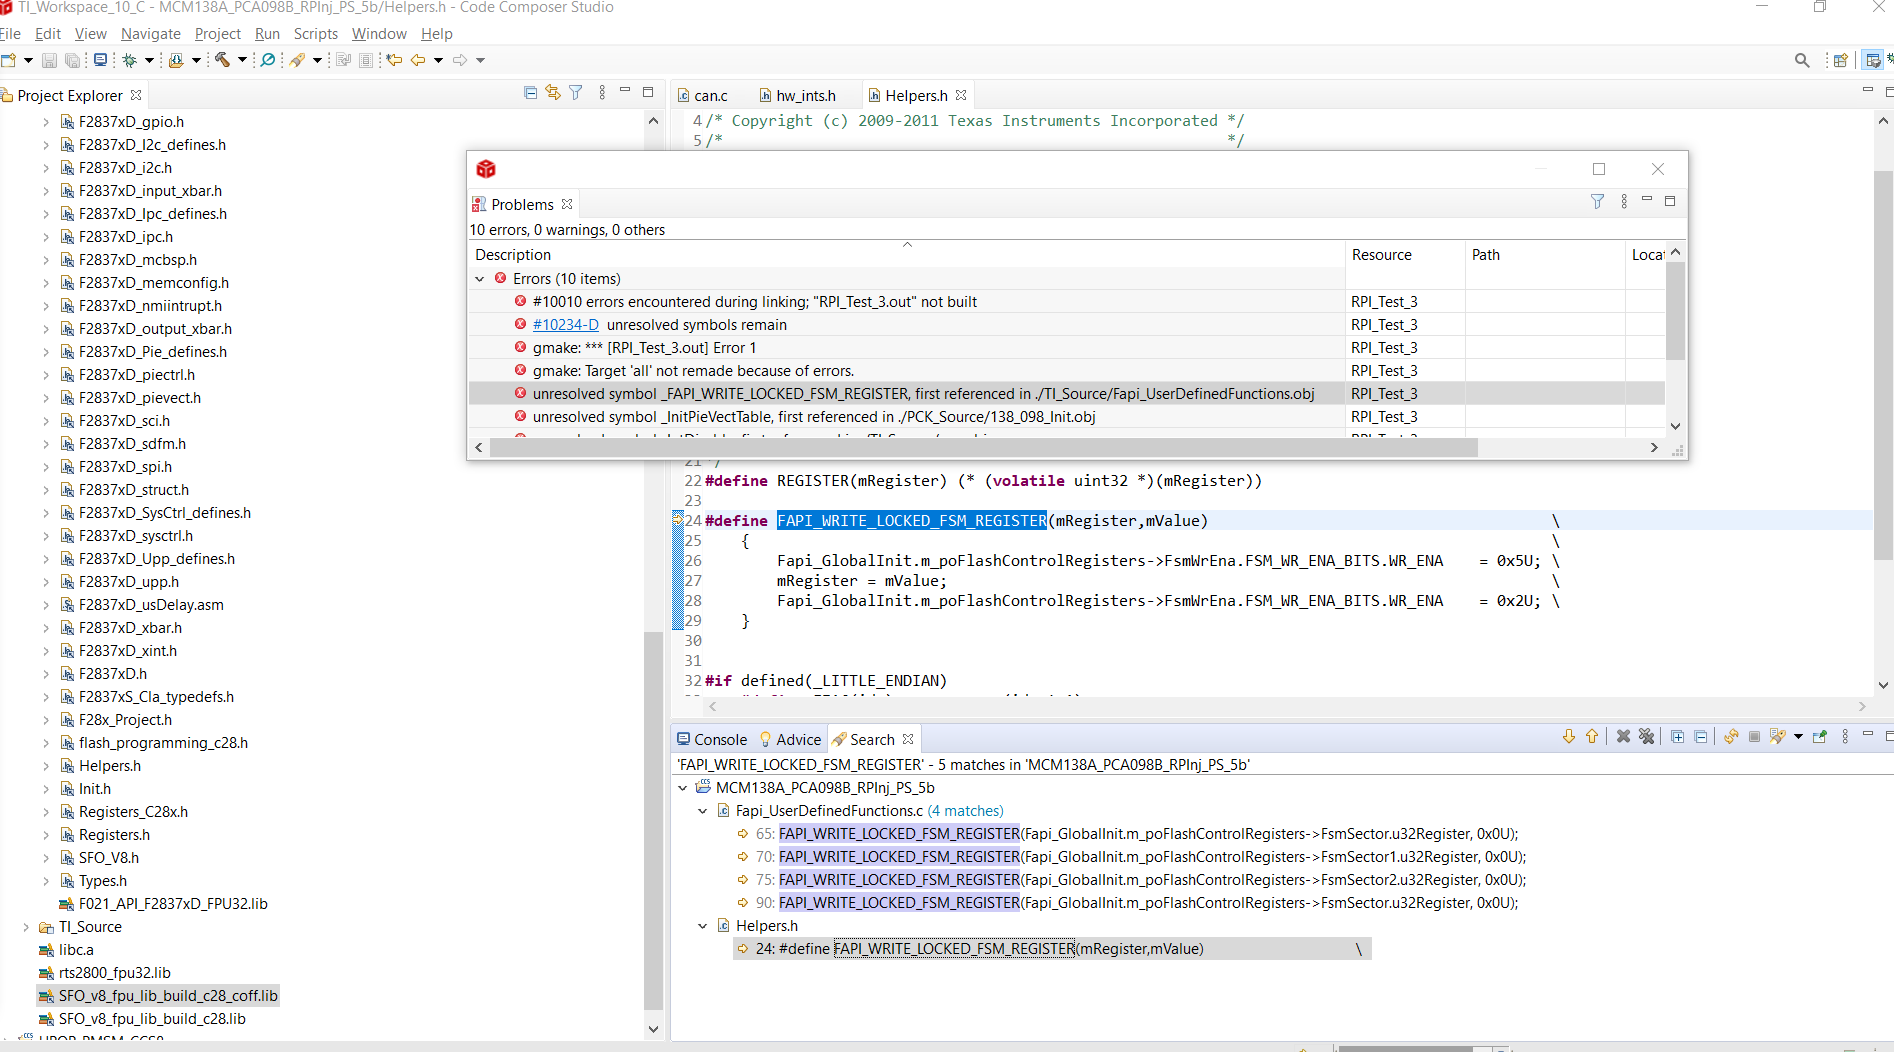
Task: Expand the TI_Source folder
Action: (26, 927)
